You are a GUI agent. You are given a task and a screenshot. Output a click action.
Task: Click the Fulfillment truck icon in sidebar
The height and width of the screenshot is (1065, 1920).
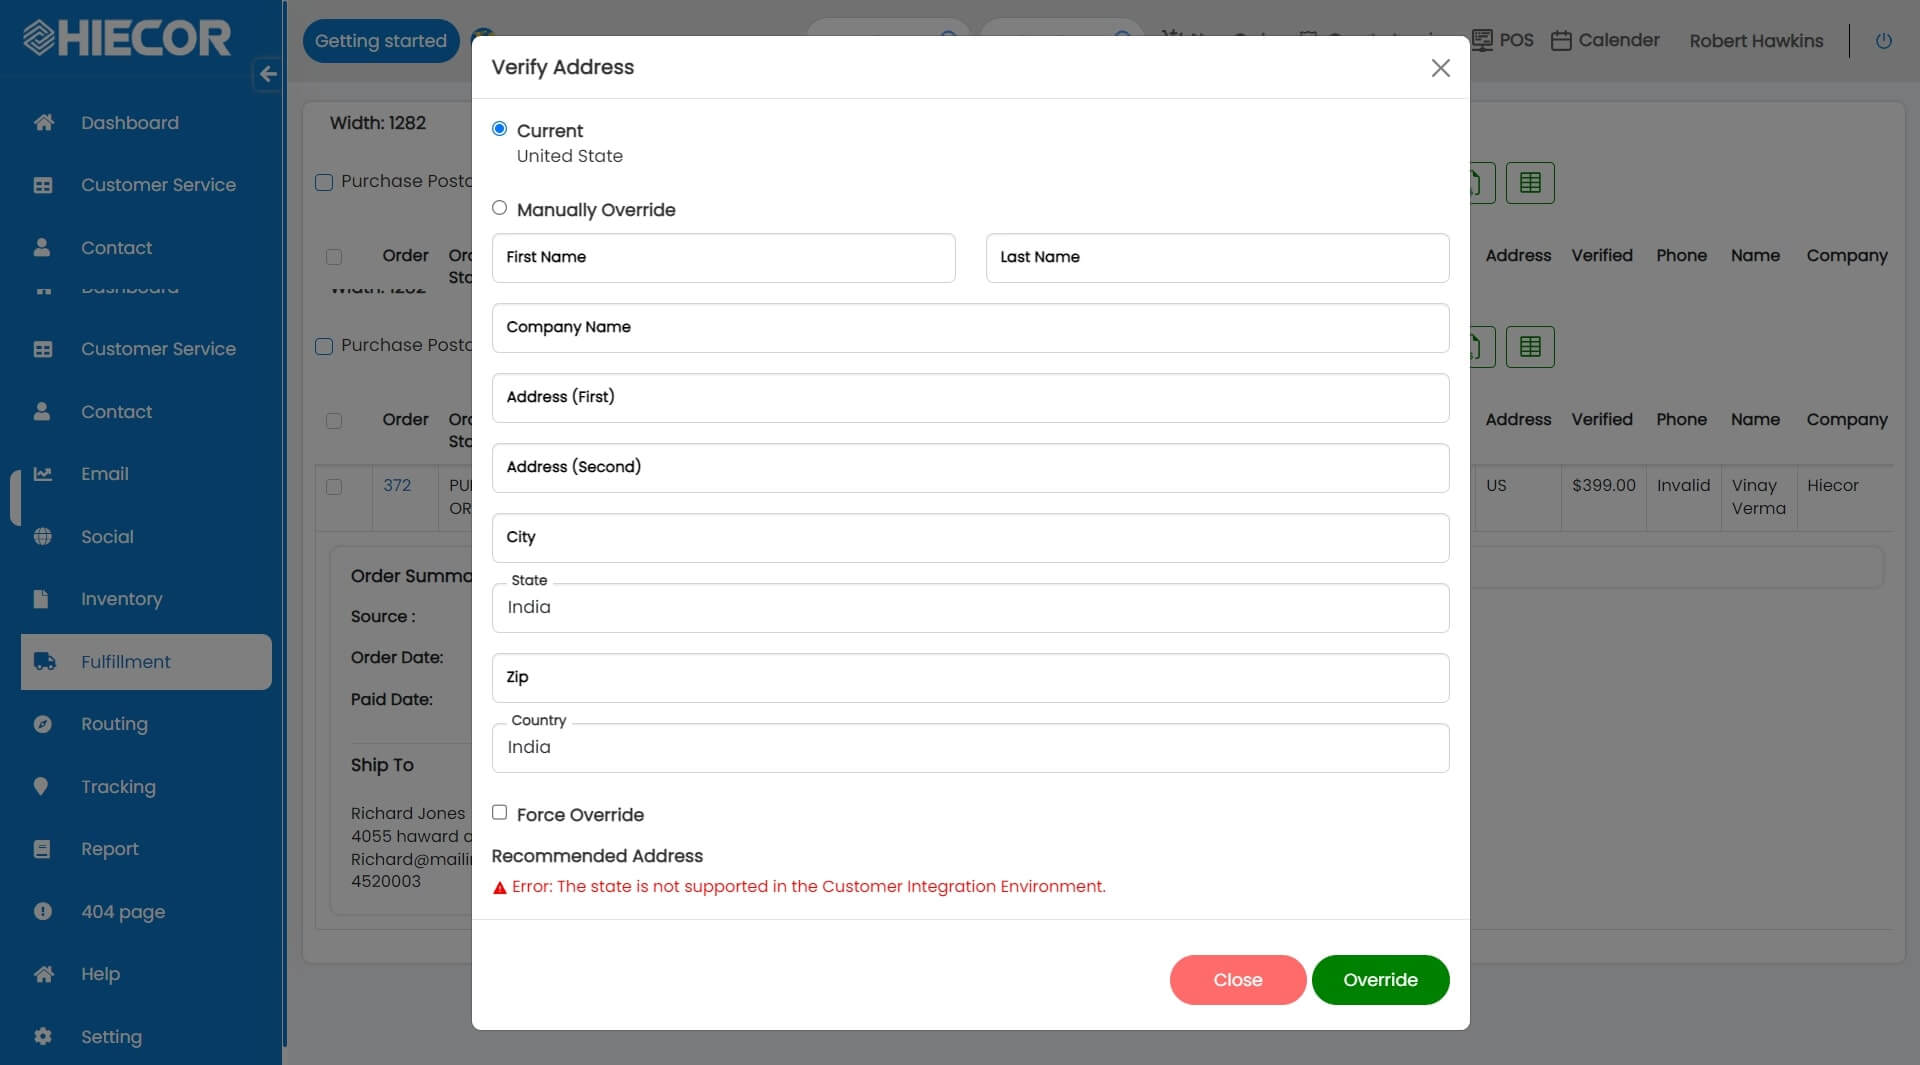[x=44, y=662]
